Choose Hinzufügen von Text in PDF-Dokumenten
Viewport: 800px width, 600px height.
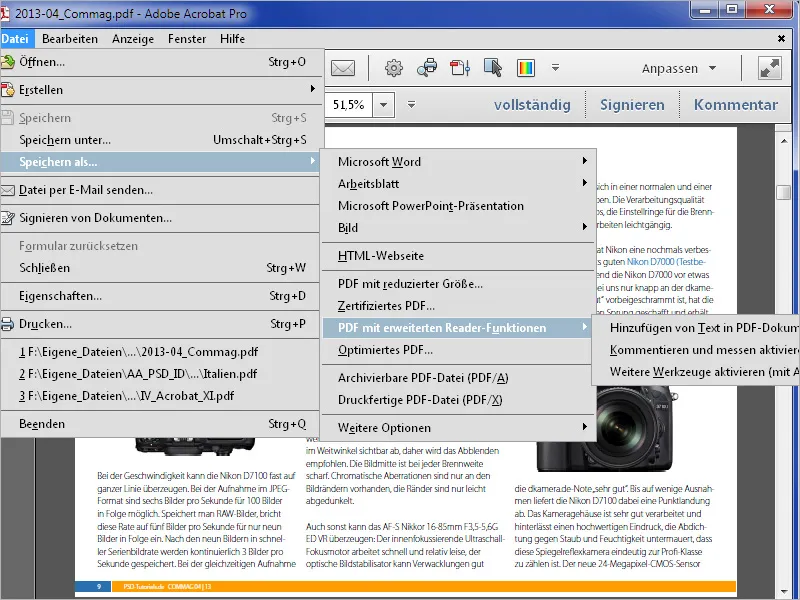tap(696, 328)
